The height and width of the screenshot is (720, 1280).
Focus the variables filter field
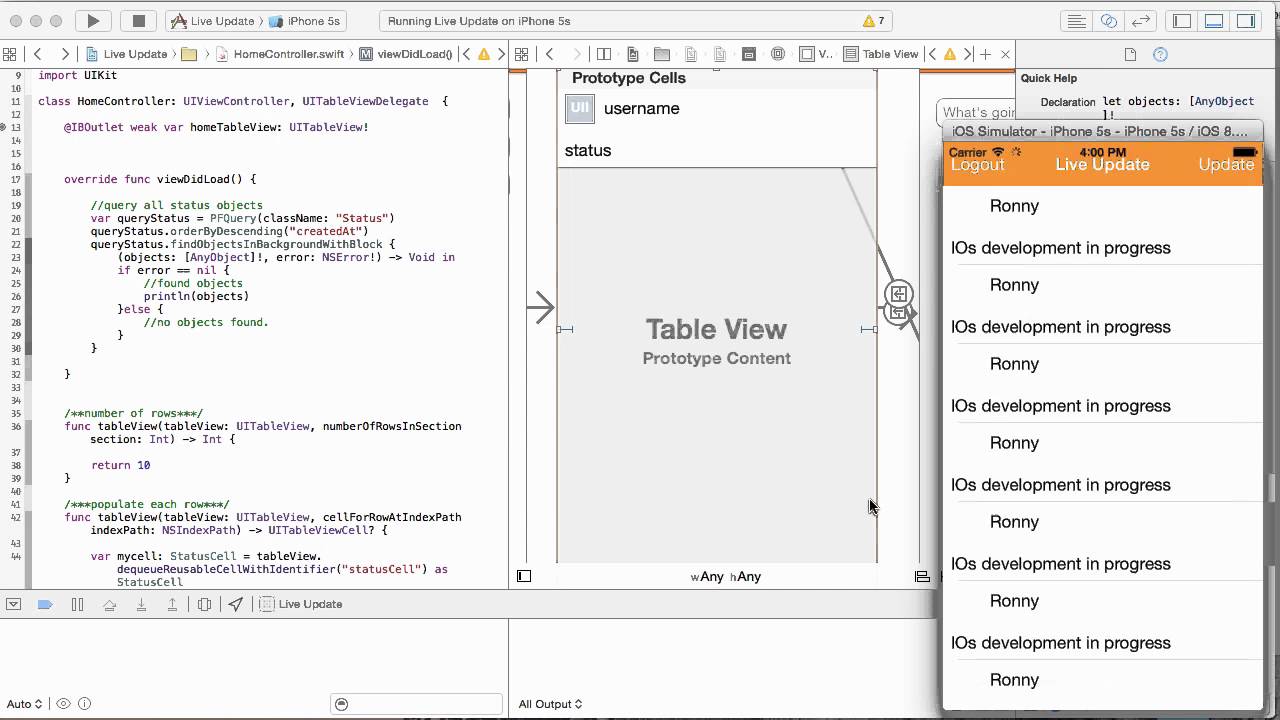coord(416,704)
